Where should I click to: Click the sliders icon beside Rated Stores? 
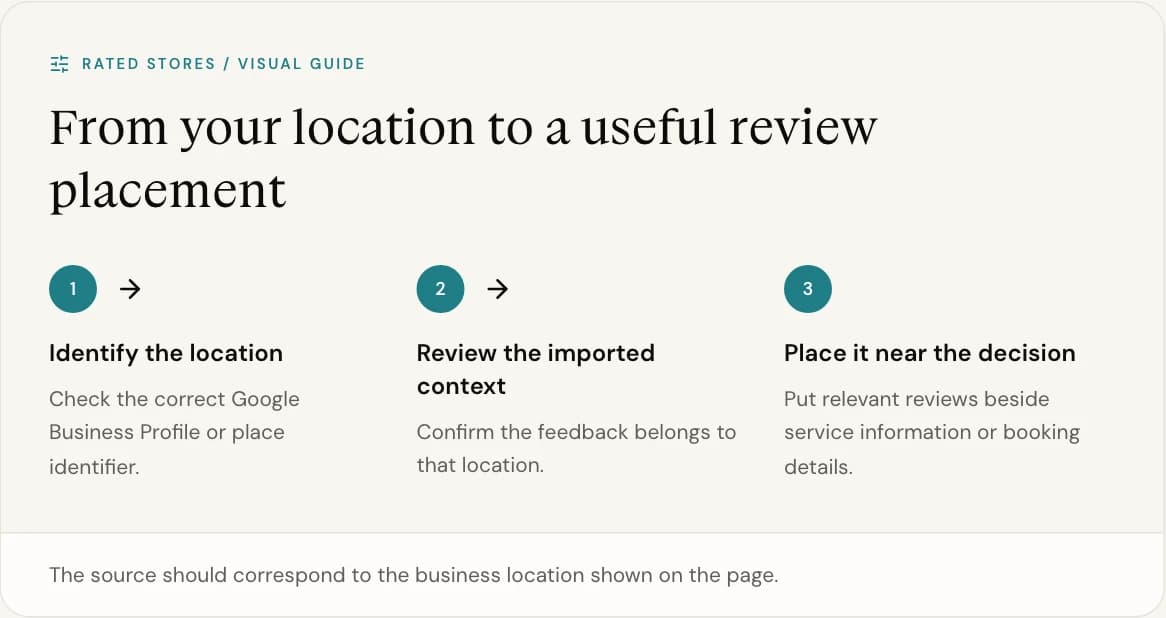59,64
